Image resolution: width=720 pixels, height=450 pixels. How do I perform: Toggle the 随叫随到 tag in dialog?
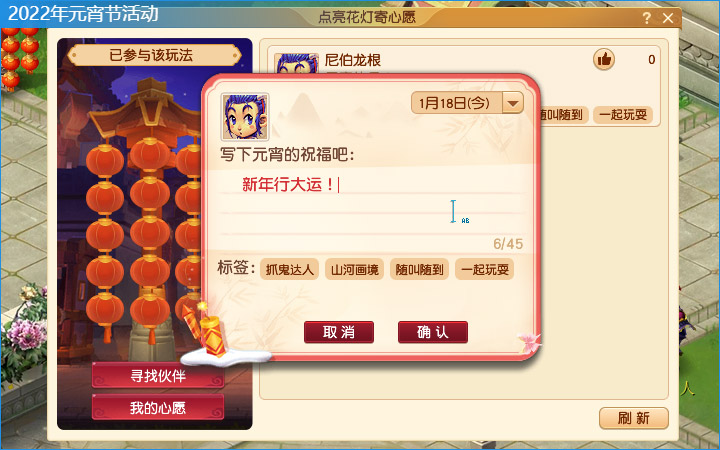click(419, 269)
